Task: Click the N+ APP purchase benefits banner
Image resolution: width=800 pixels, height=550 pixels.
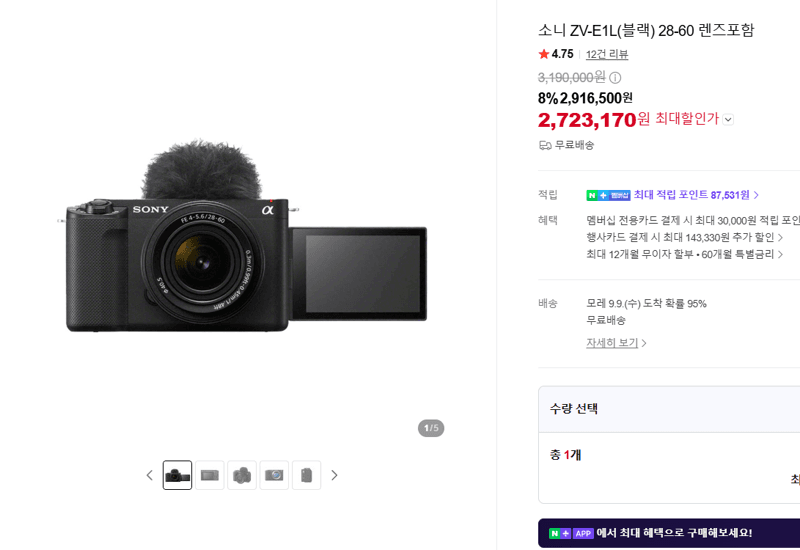Action: [669, 533]
